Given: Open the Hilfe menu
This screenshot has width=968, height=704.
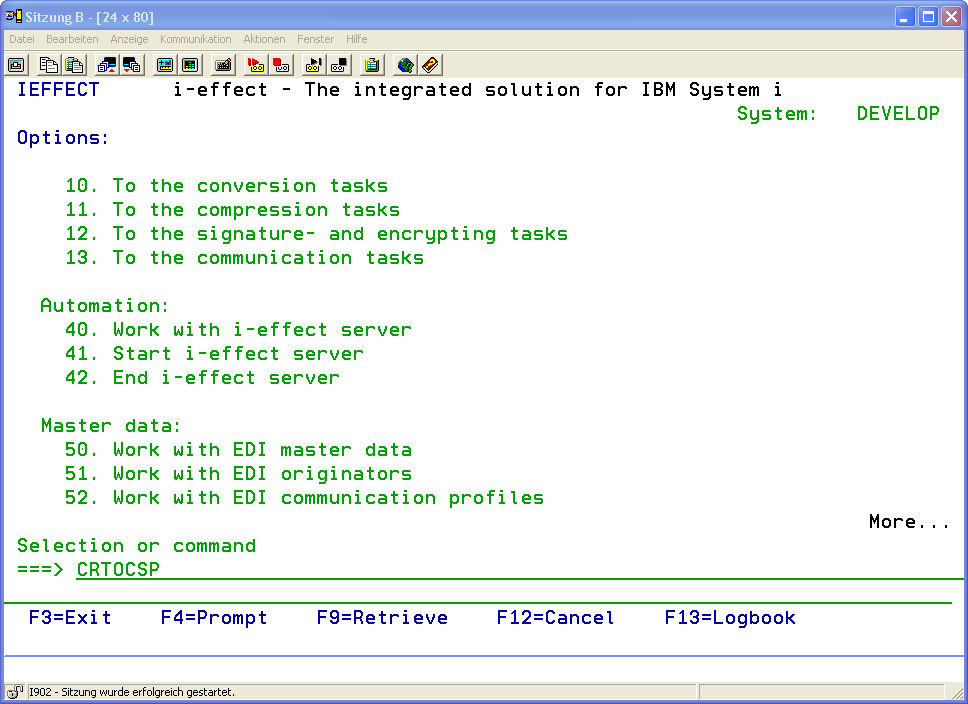Looking at the screenshot, I should (356, 39).
